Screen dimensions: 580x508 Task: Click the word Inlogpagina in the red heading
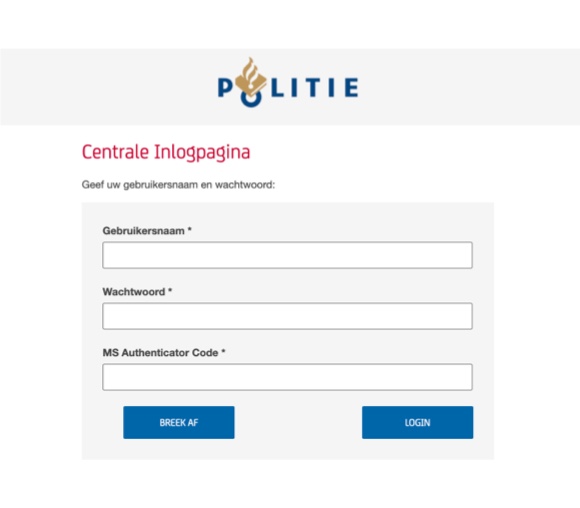click(x=202, y=152)
